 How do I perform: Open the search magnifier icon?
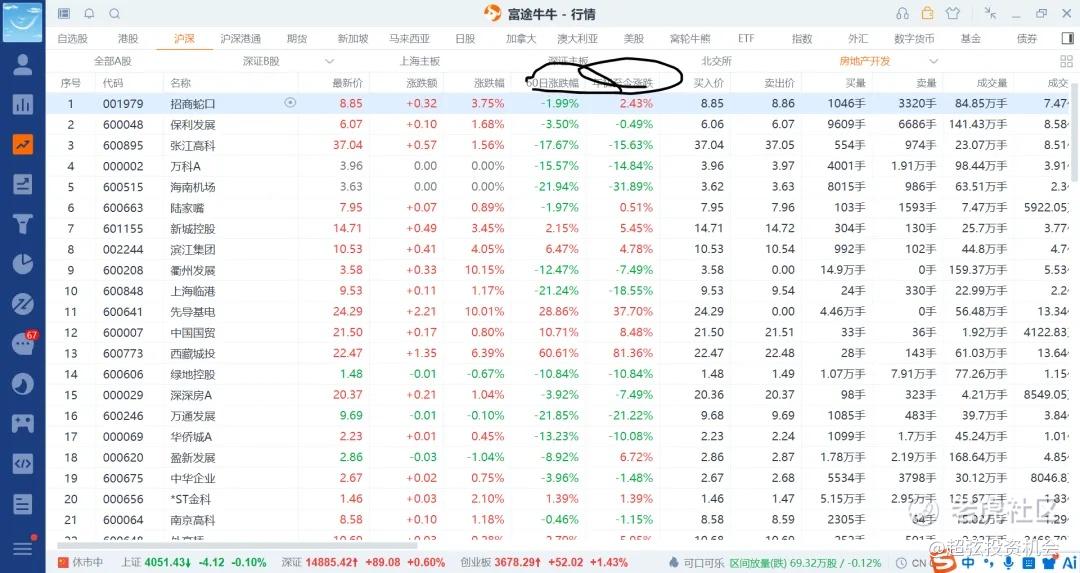click(x=115, y=13)
